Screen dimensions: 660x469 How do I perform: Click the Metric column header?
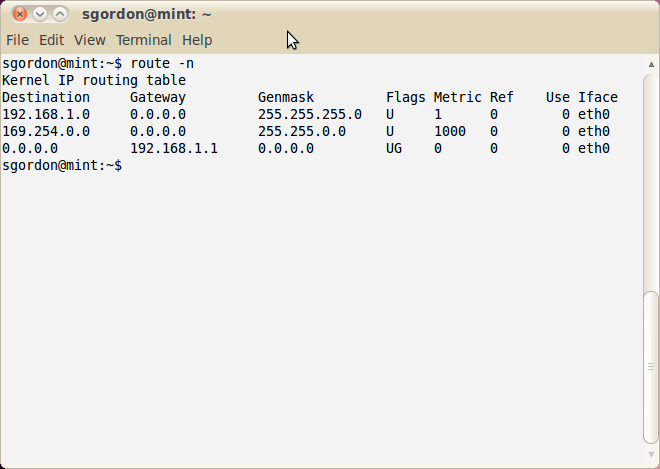click(x=458, y=97)
